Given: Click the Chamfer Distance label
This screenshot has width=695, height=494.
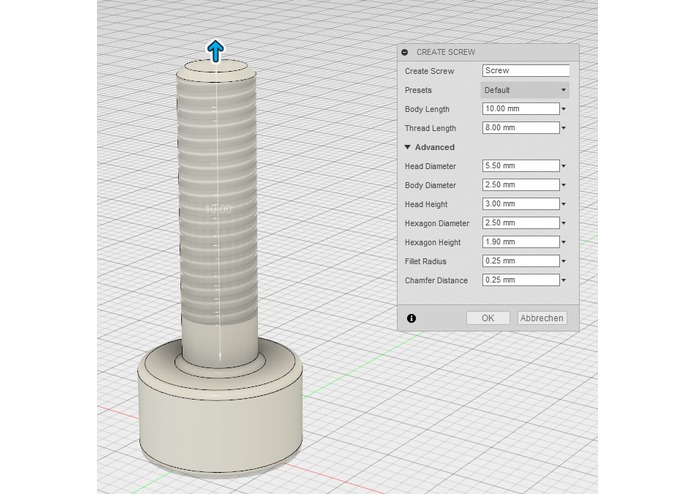Looking at the screenshot, I should point(436,280).
